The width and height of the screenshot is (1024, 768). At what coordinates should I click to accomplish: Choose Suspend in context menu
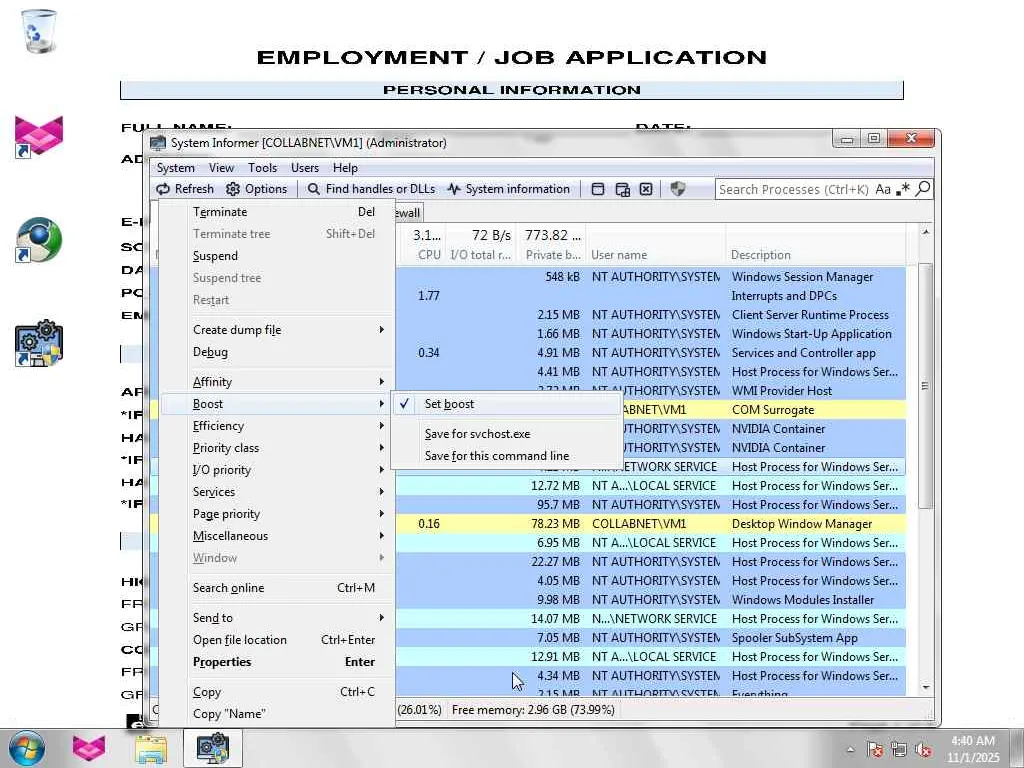(278, 256)
